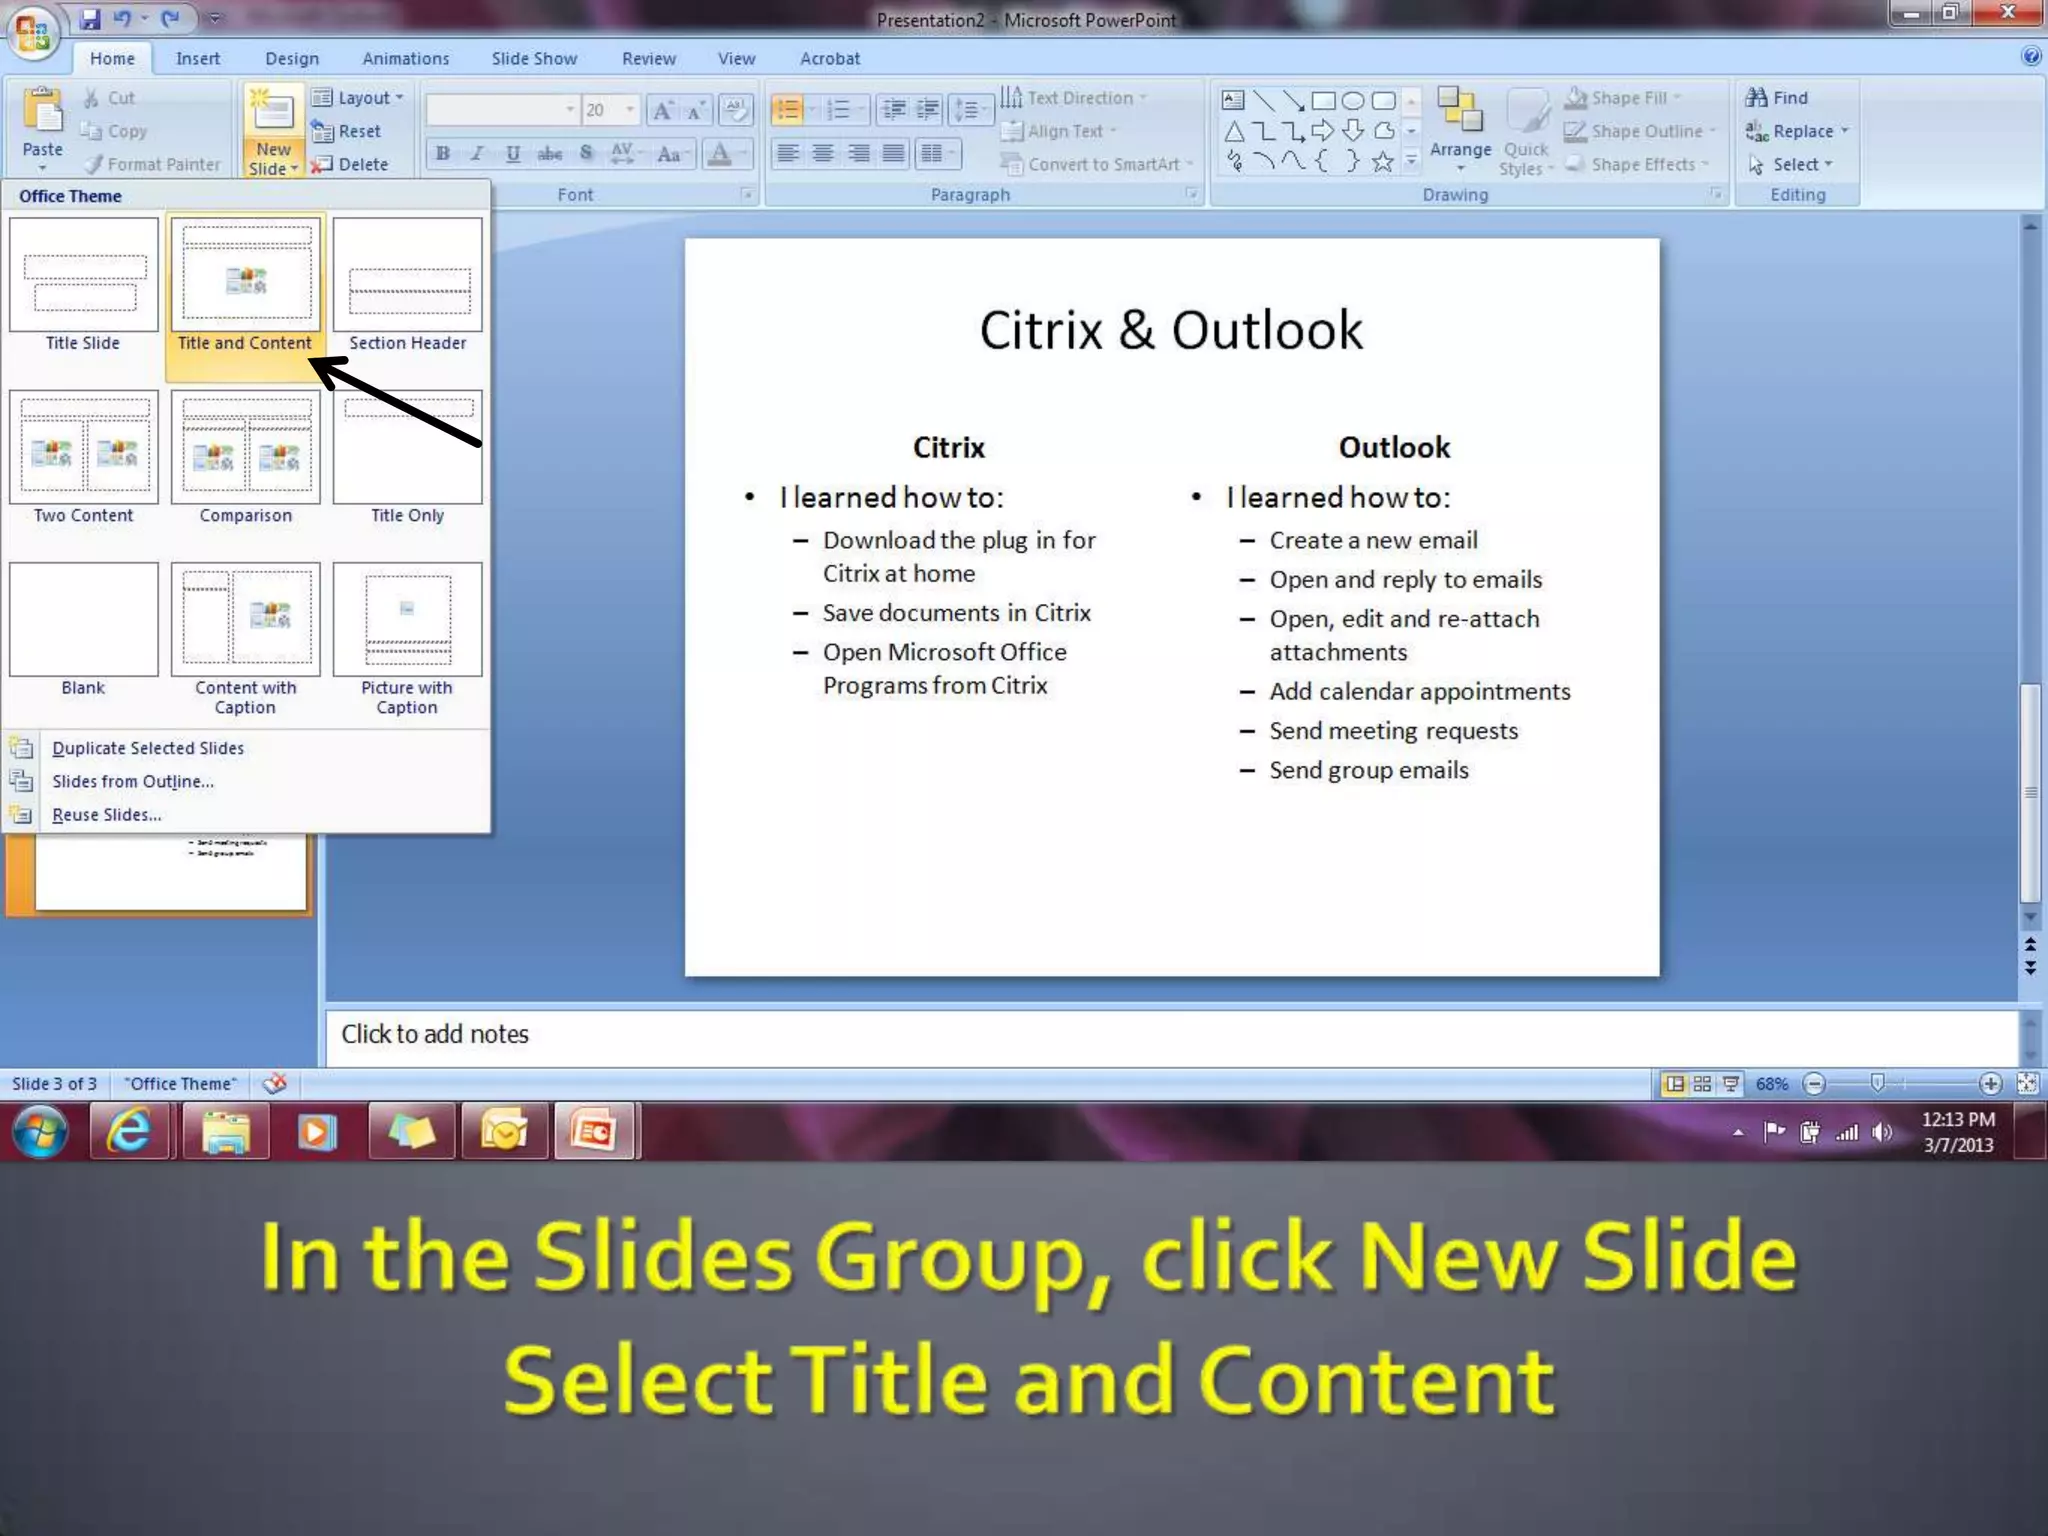The image size is (2048, 1536).
Task: Switch to Animations tab
Action: 405,58
